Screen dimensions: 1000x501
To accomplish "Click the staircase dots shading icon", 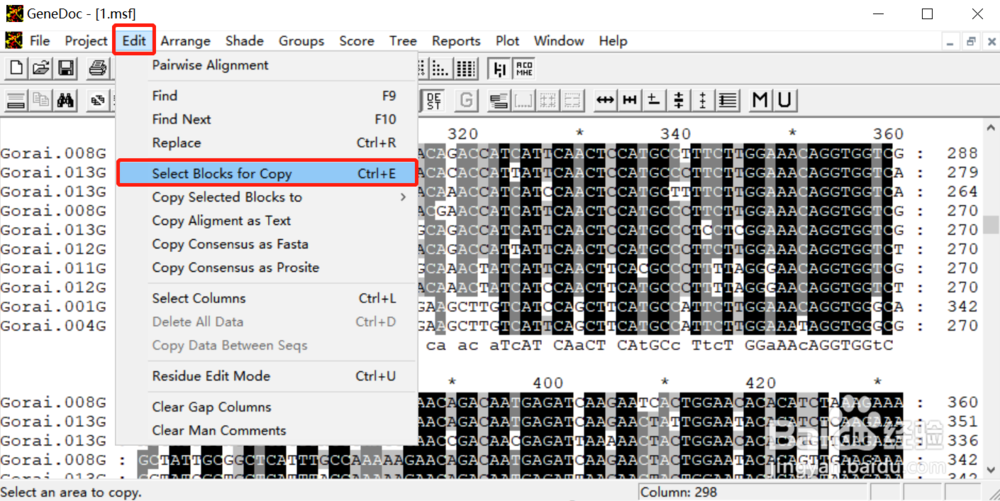I will coord(439,68).
